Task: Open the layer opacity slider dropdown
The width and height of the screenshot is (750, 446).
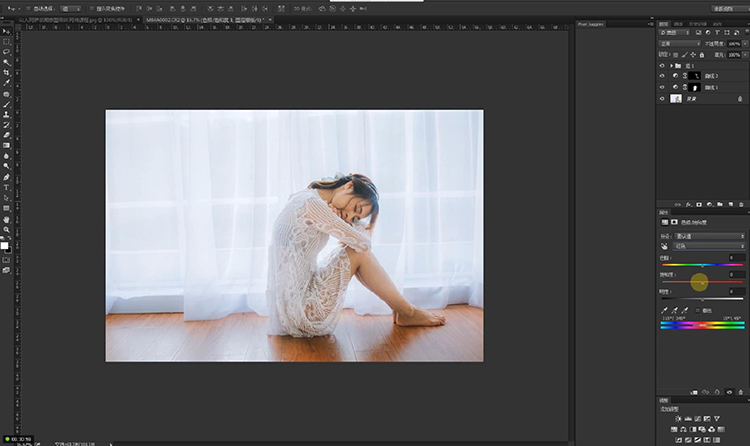Action: [745, 44]
